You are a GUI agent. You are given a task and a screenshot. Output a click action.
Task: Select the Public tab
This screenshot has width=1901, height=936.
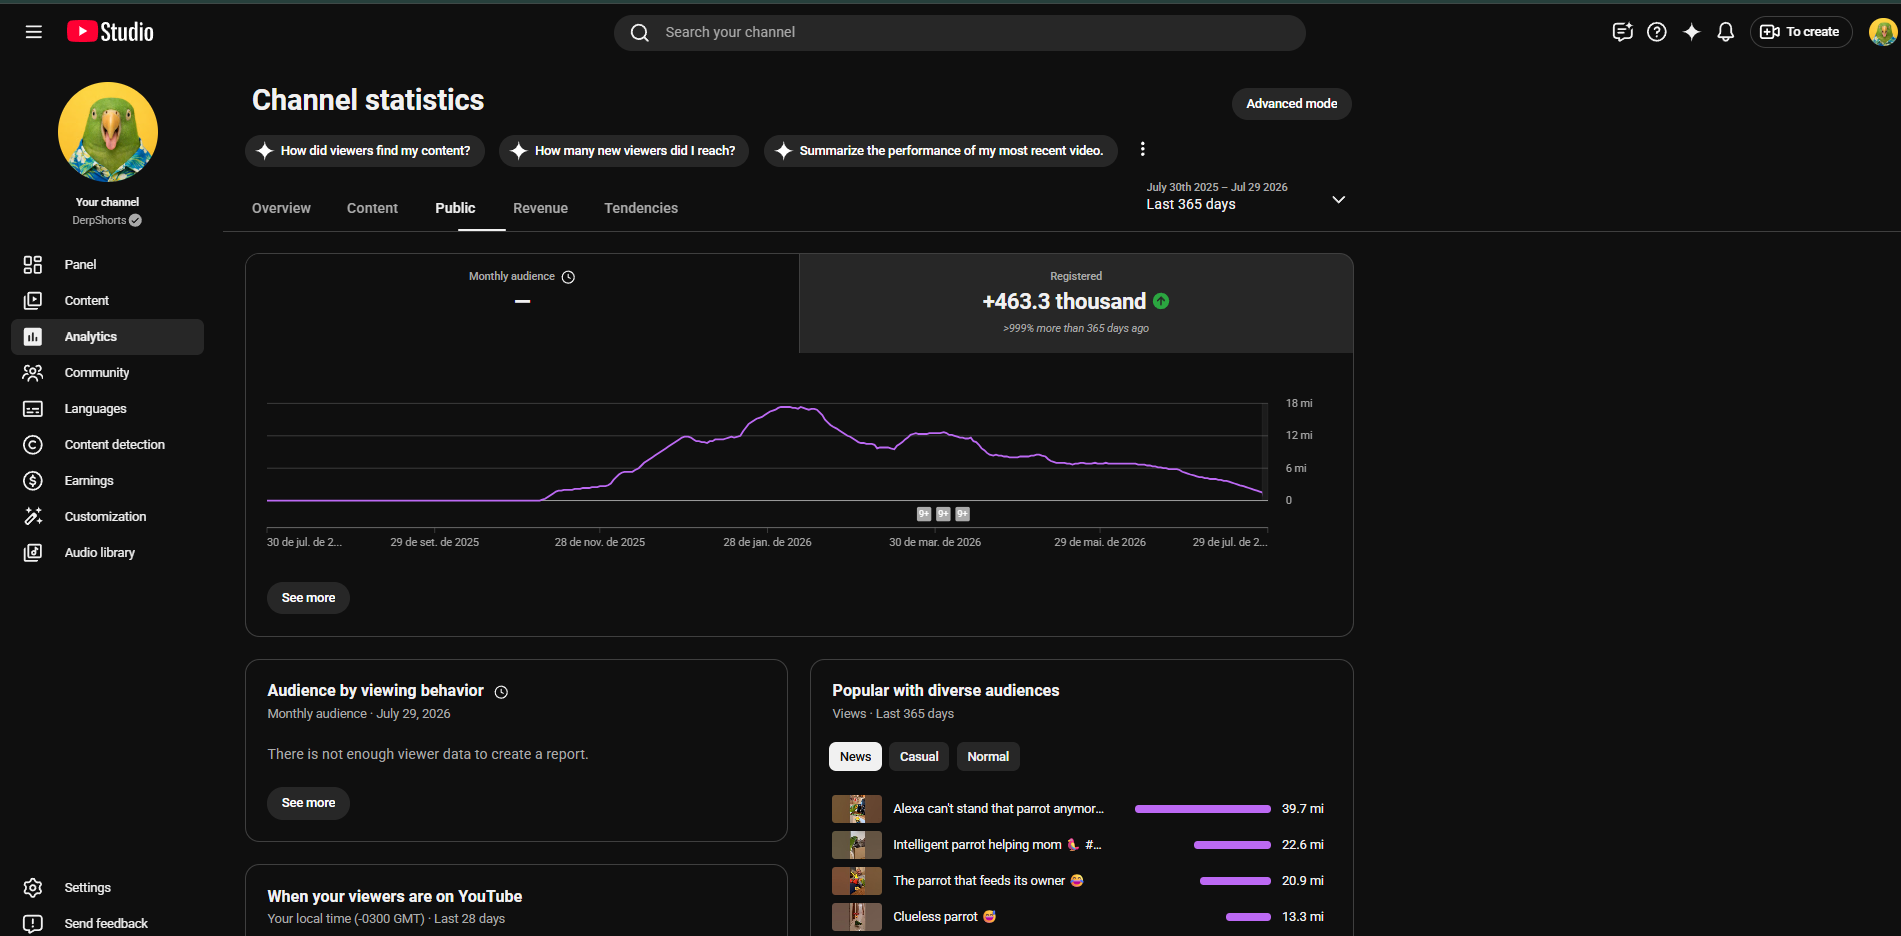point(455,208)
